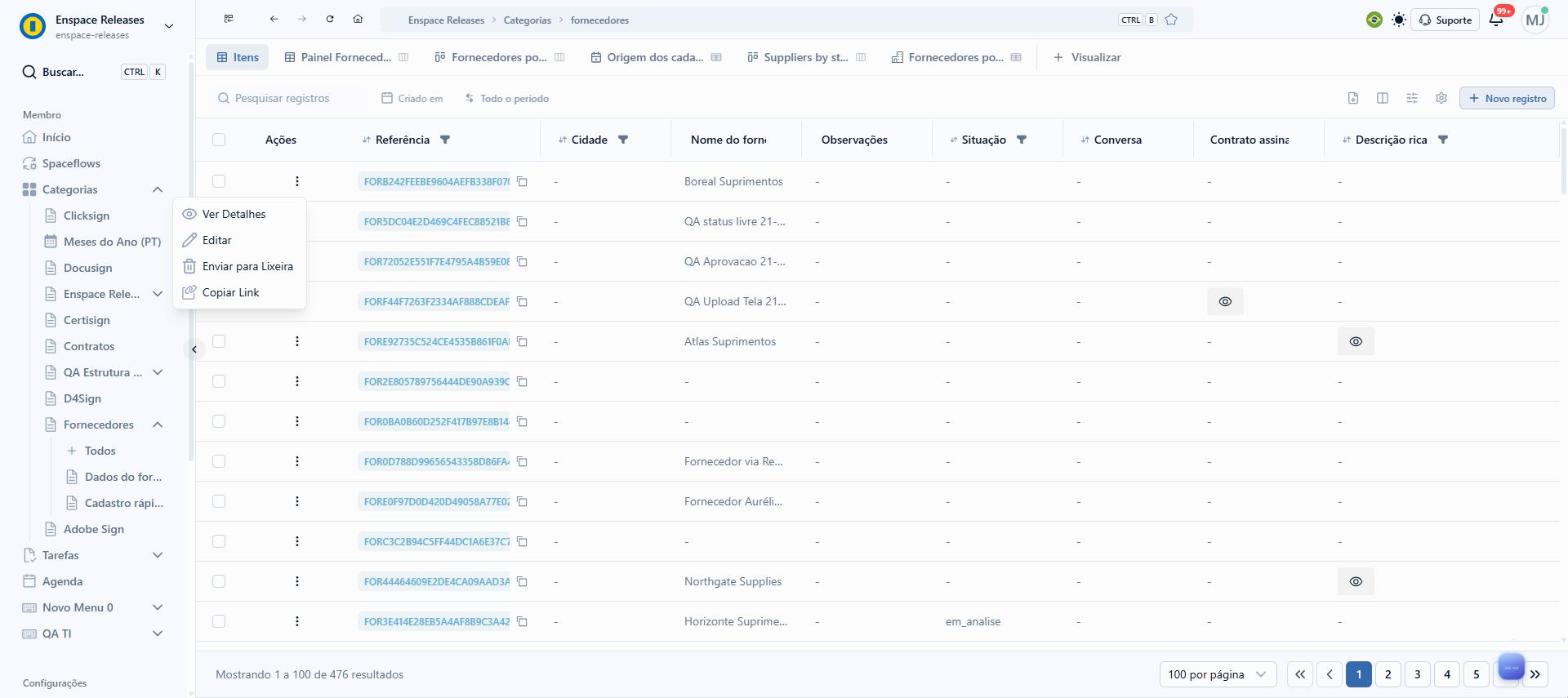
Task: Collapse the sidebar with arrow handle
Action: click(194, 349)
